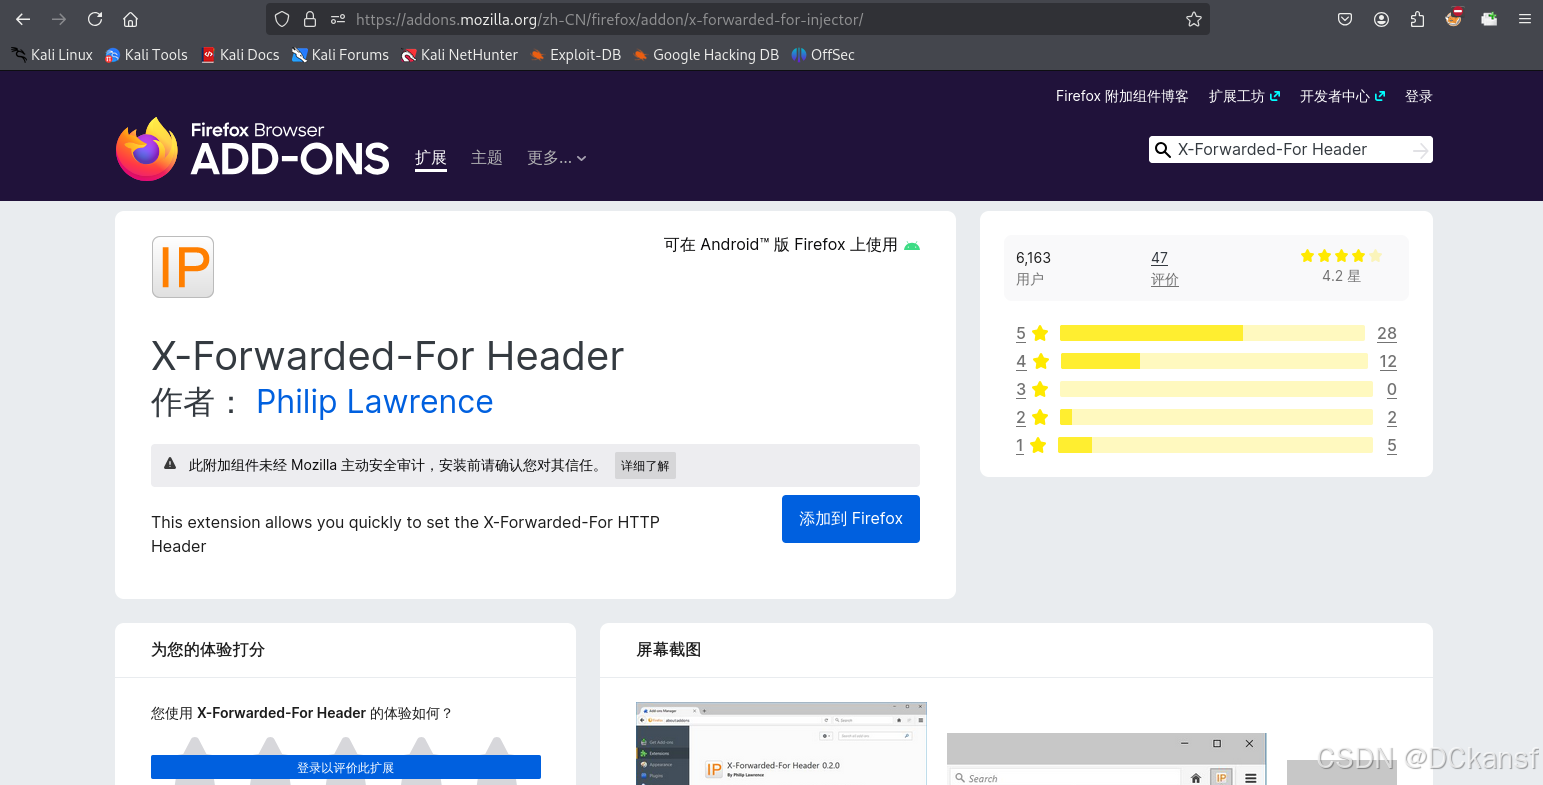
Task: Open the Exploit-DB bookmark
Action: pos(576,55)
